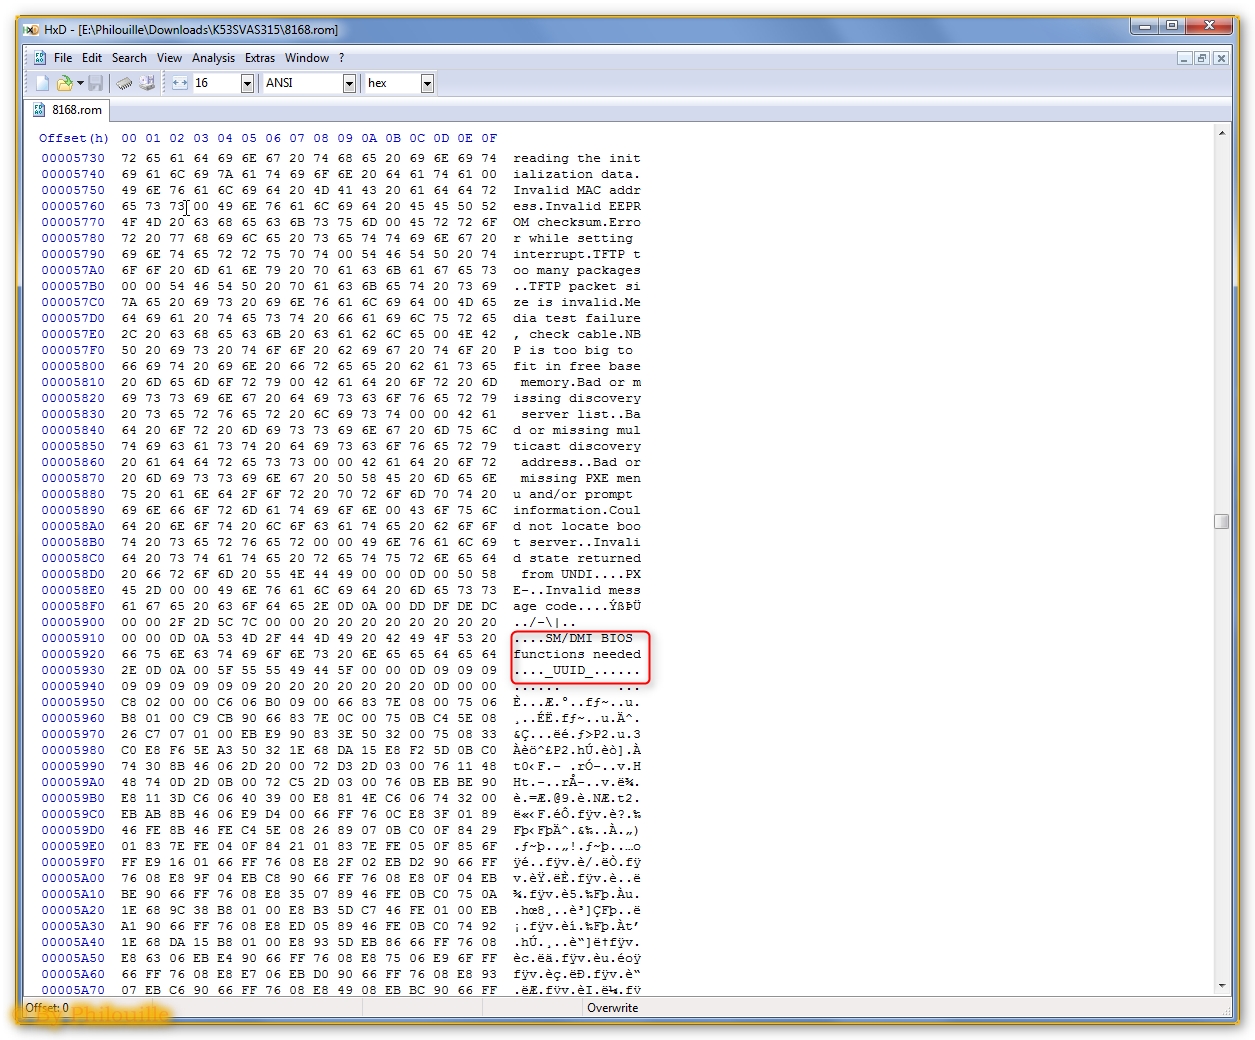Click the Save floppy disk icon
This screenshot has height=1040, width=1255.
(96, 83)
